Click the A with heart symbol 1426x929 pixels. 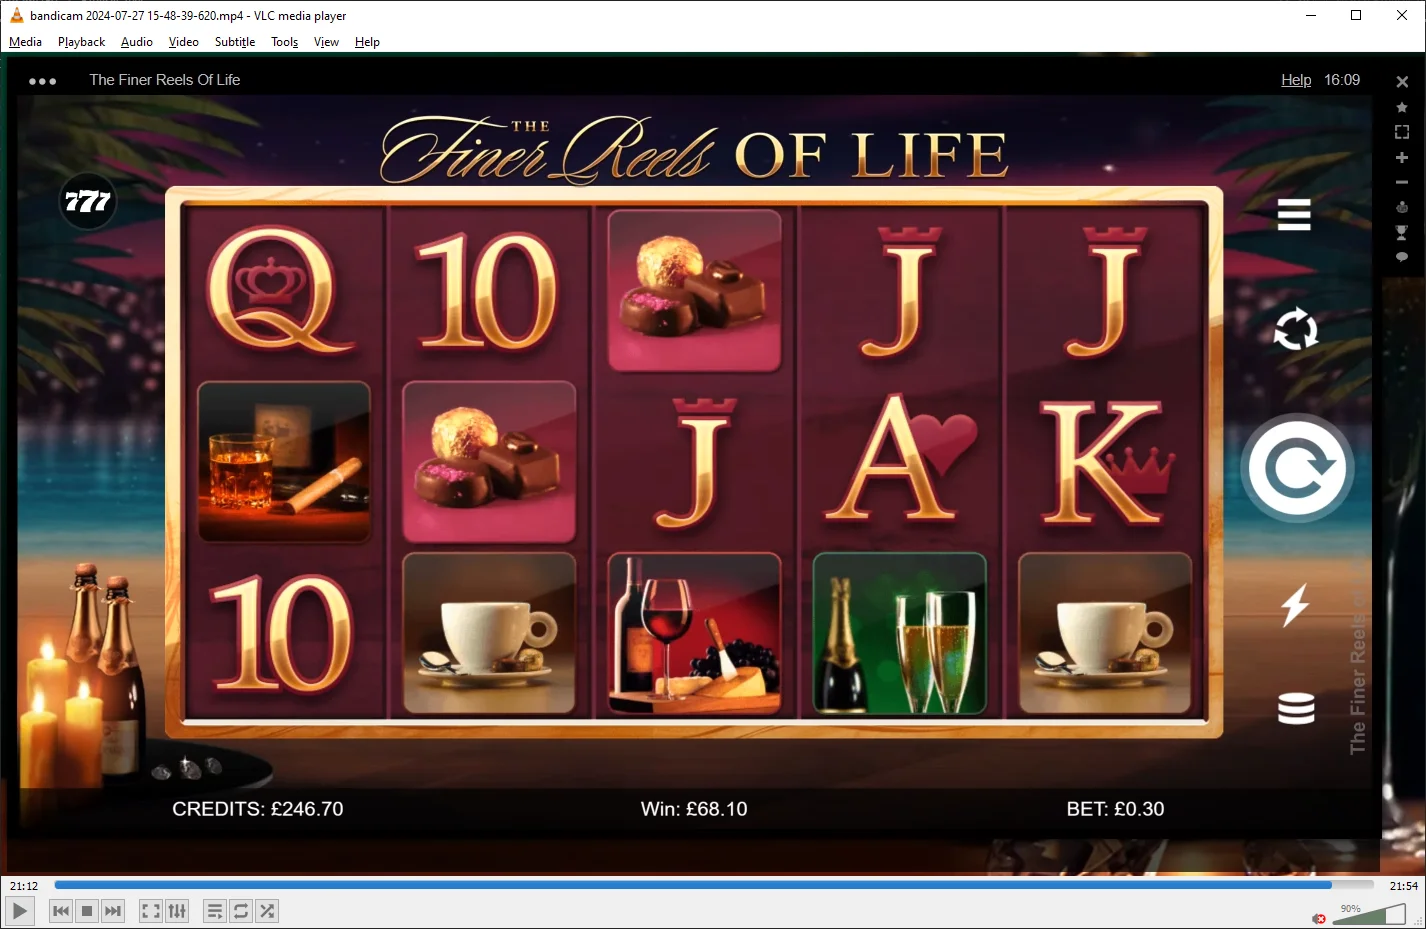click(x=899, y=459)
